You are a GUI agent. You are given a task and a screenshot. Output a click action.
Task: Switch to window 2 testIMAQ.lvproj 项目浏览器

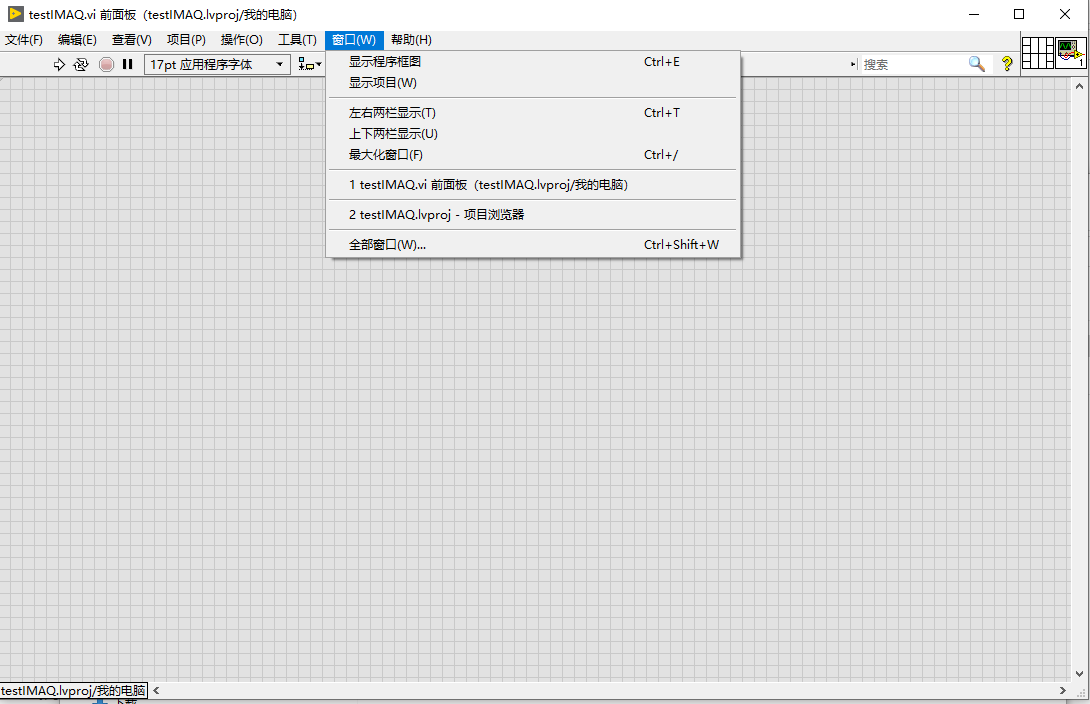point(533,215)
